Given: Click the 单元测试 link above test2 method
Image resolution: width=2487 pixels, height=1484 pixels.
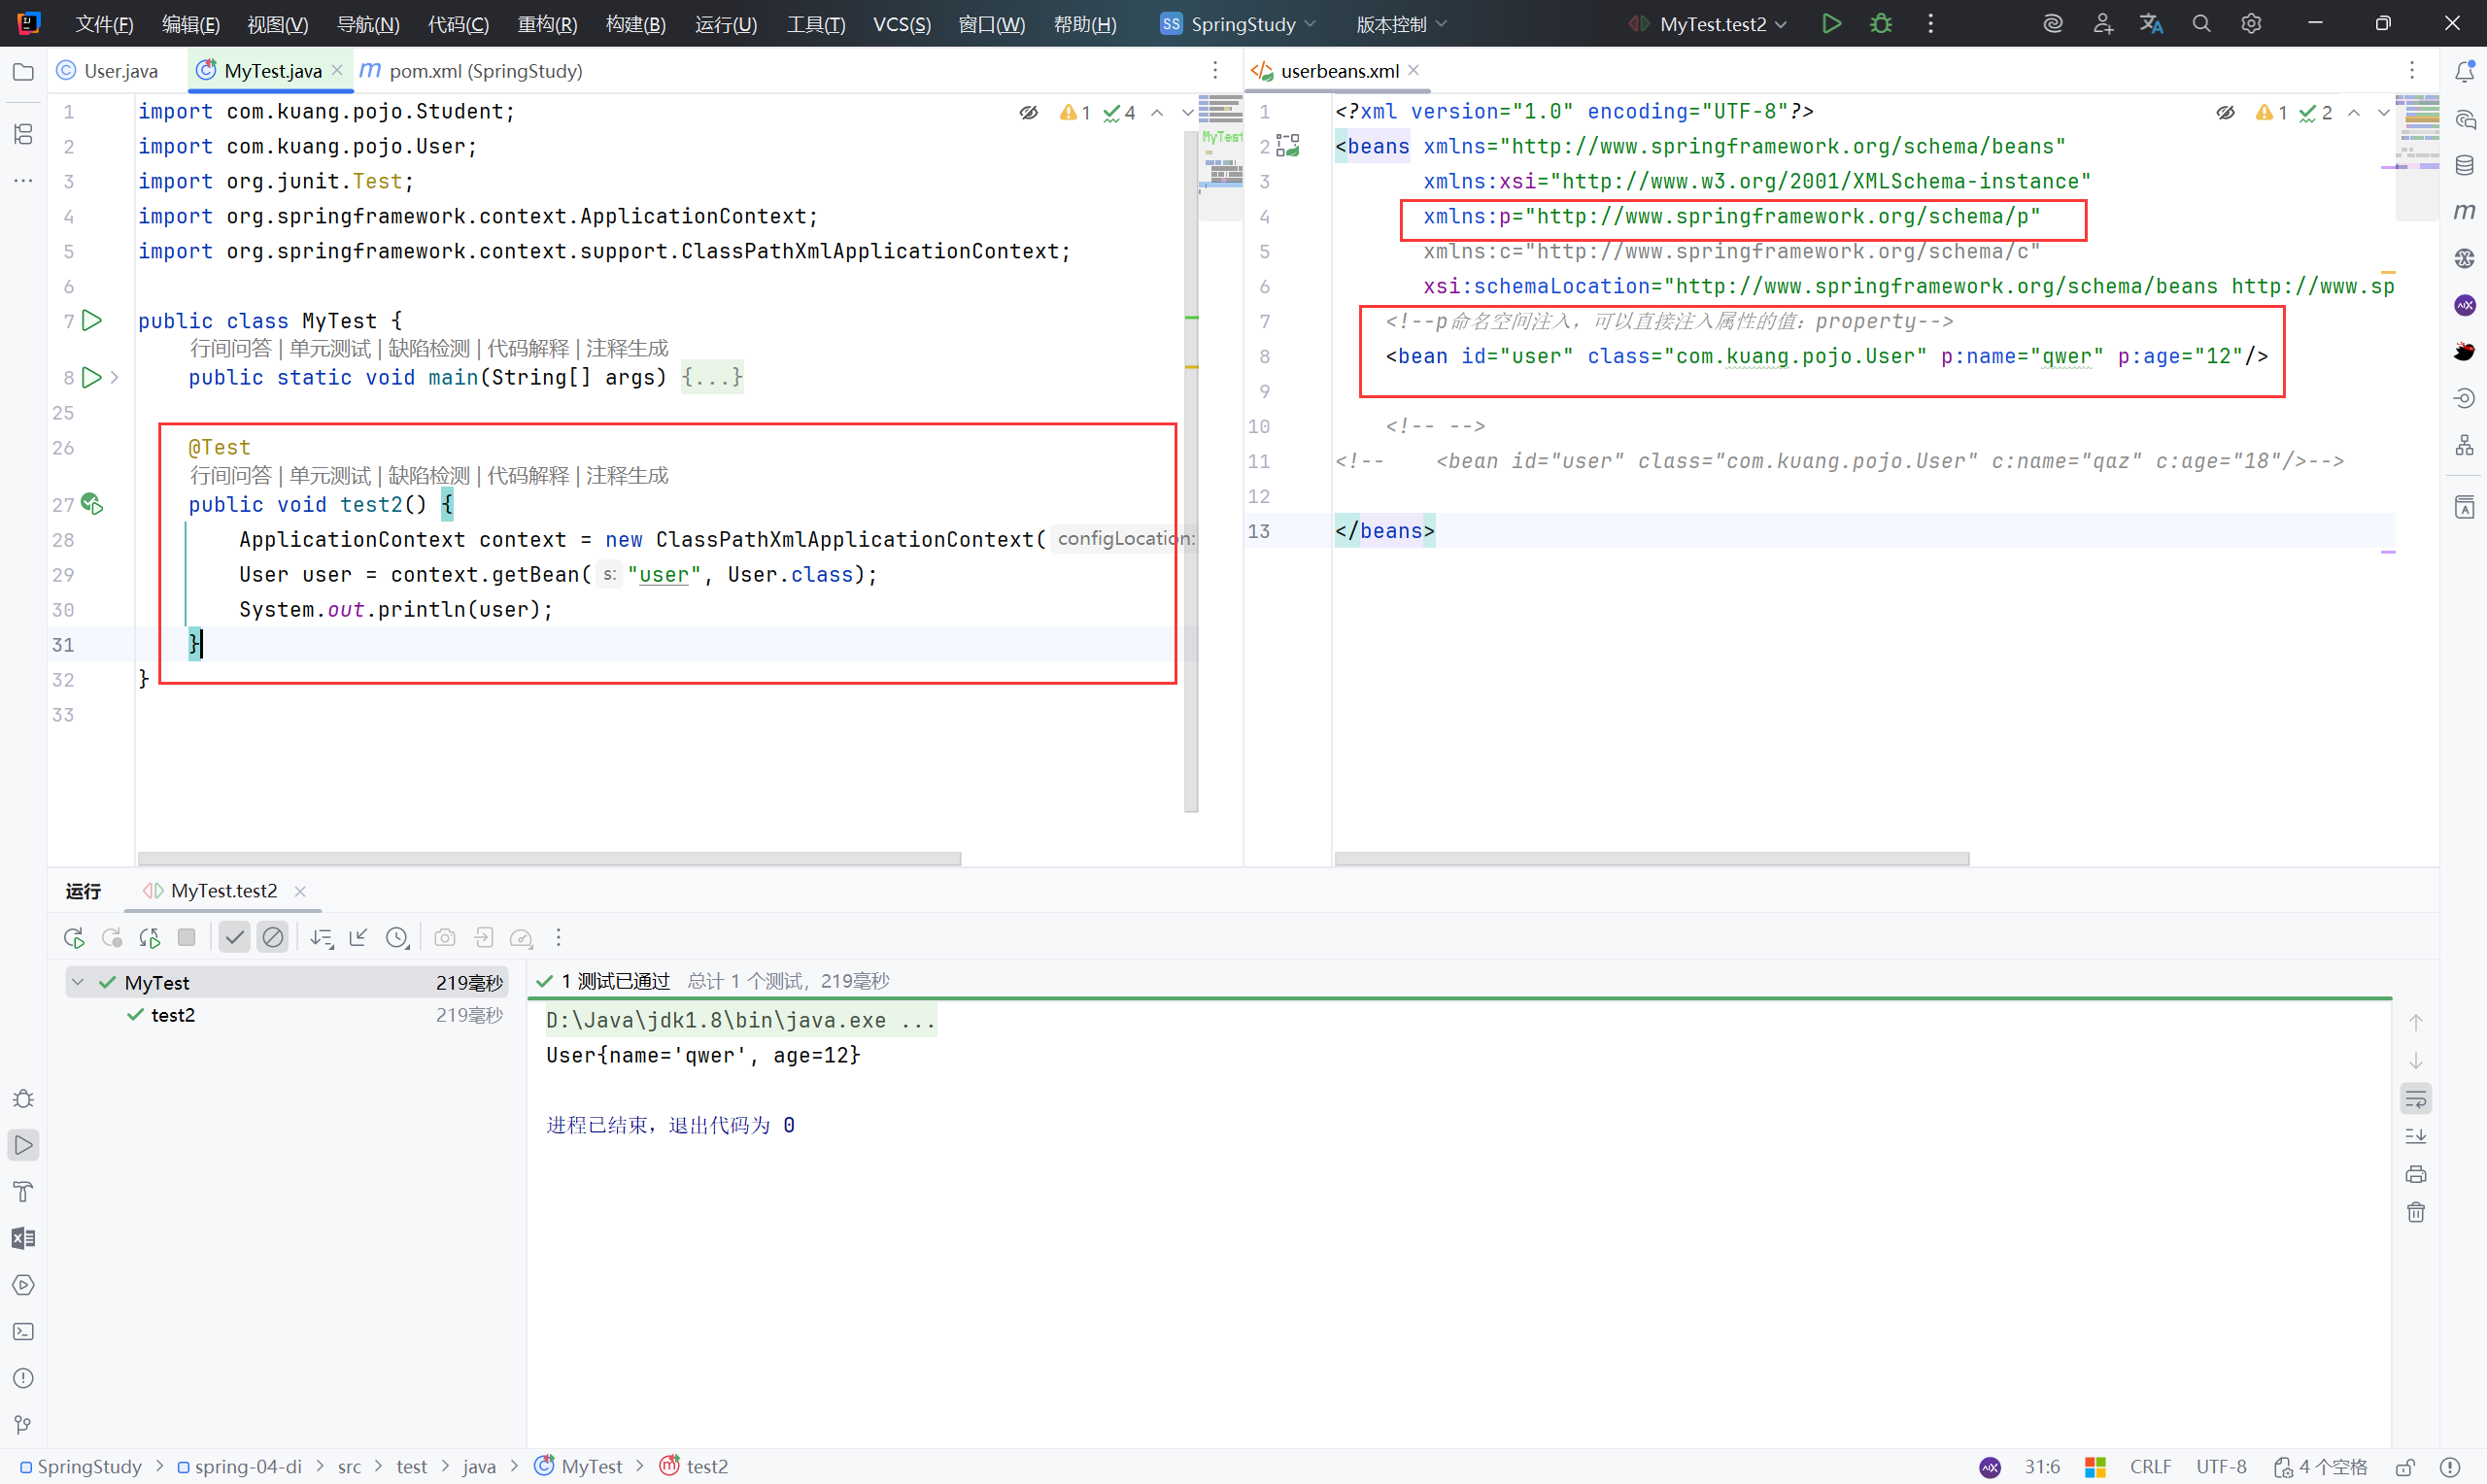Looking at the screenshot, I should pyautogui.click(x=330, y=476).
